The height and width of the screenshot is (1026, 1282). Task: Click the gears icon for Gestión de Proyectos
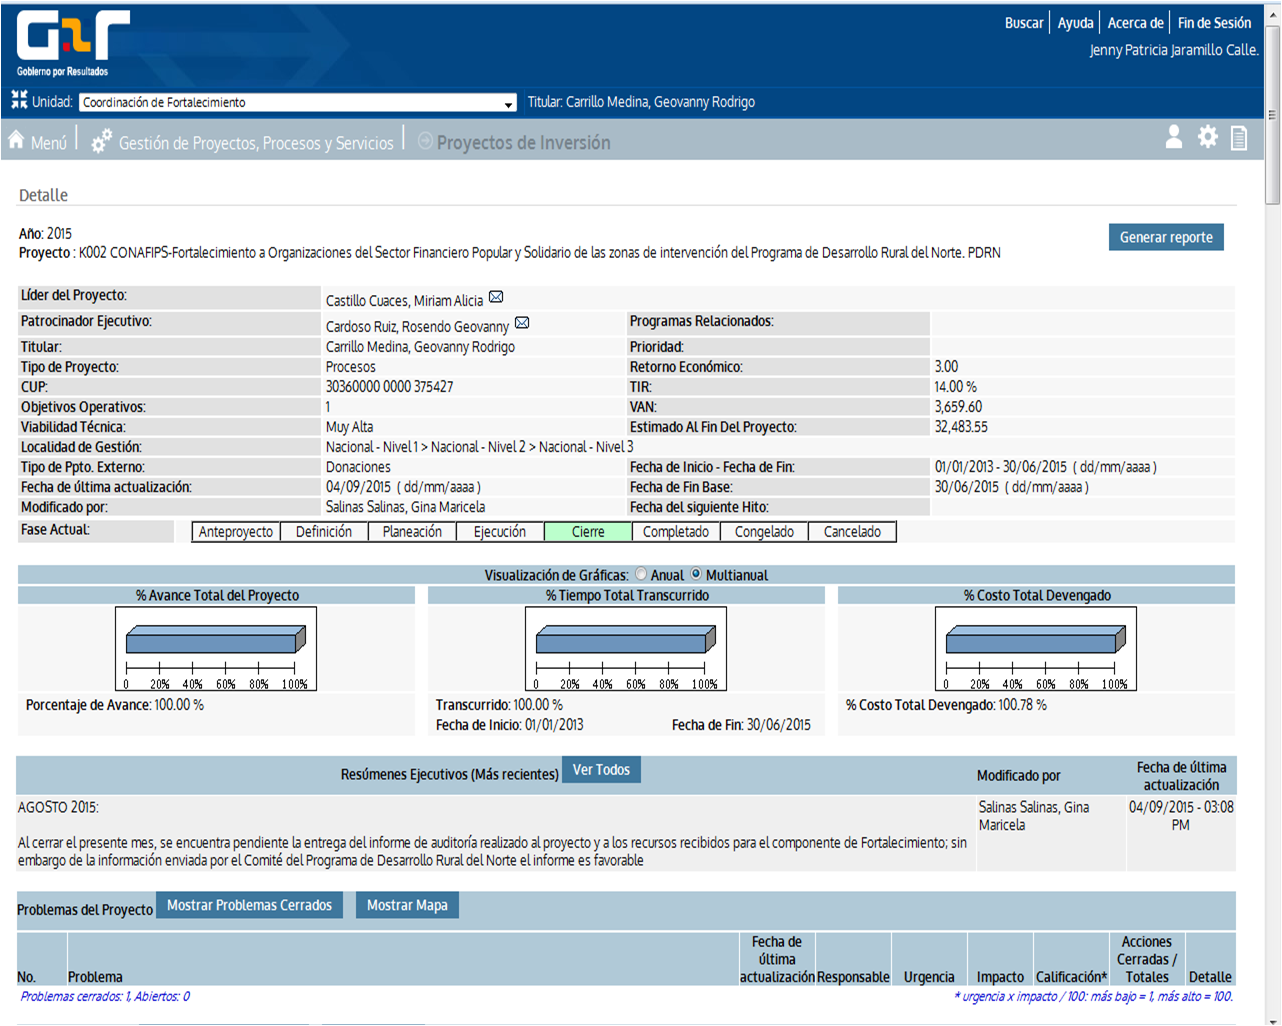pos(101,142)
